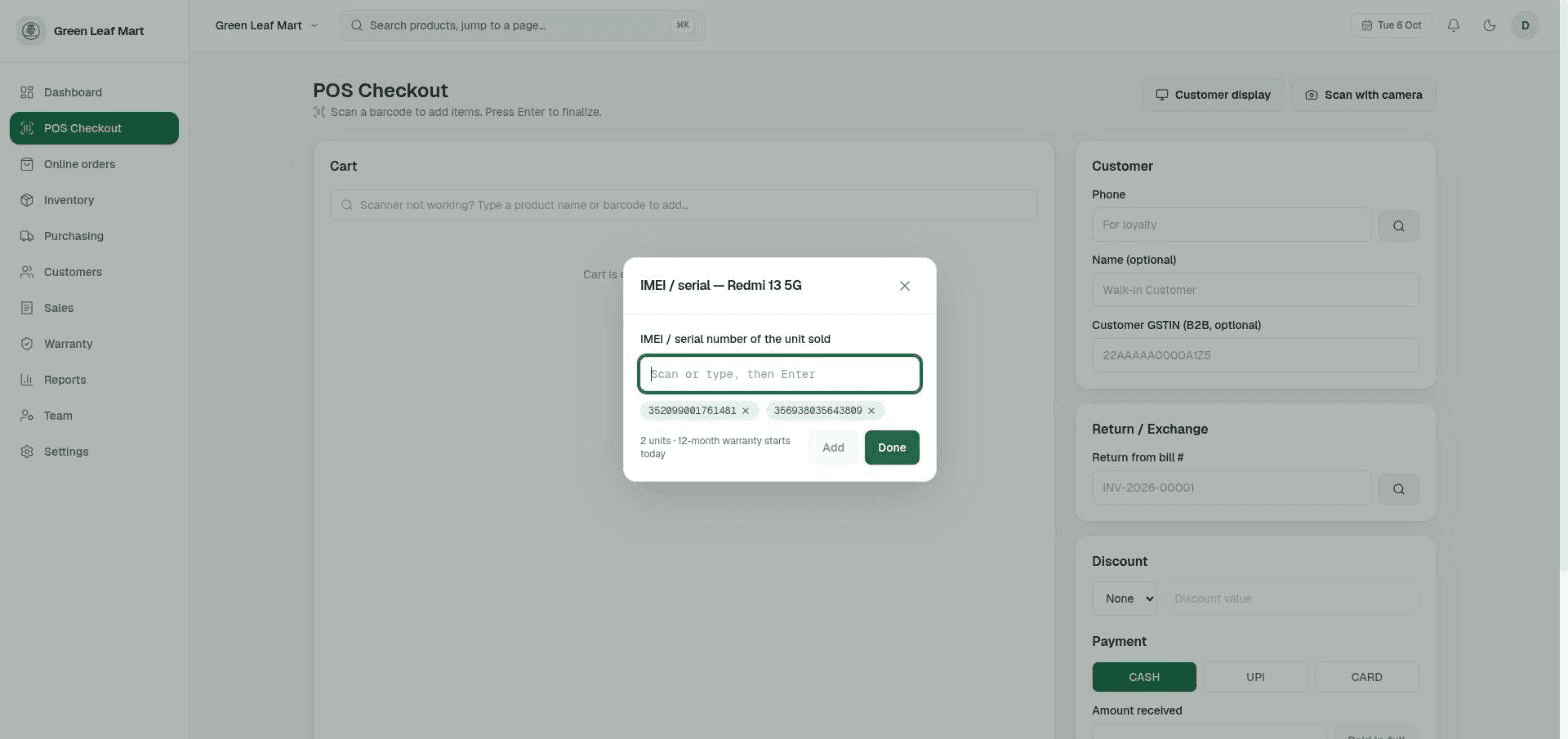Toggle dark mode moon icon
Viewport: 1568px width, 739px height.
click(1490, 25)
